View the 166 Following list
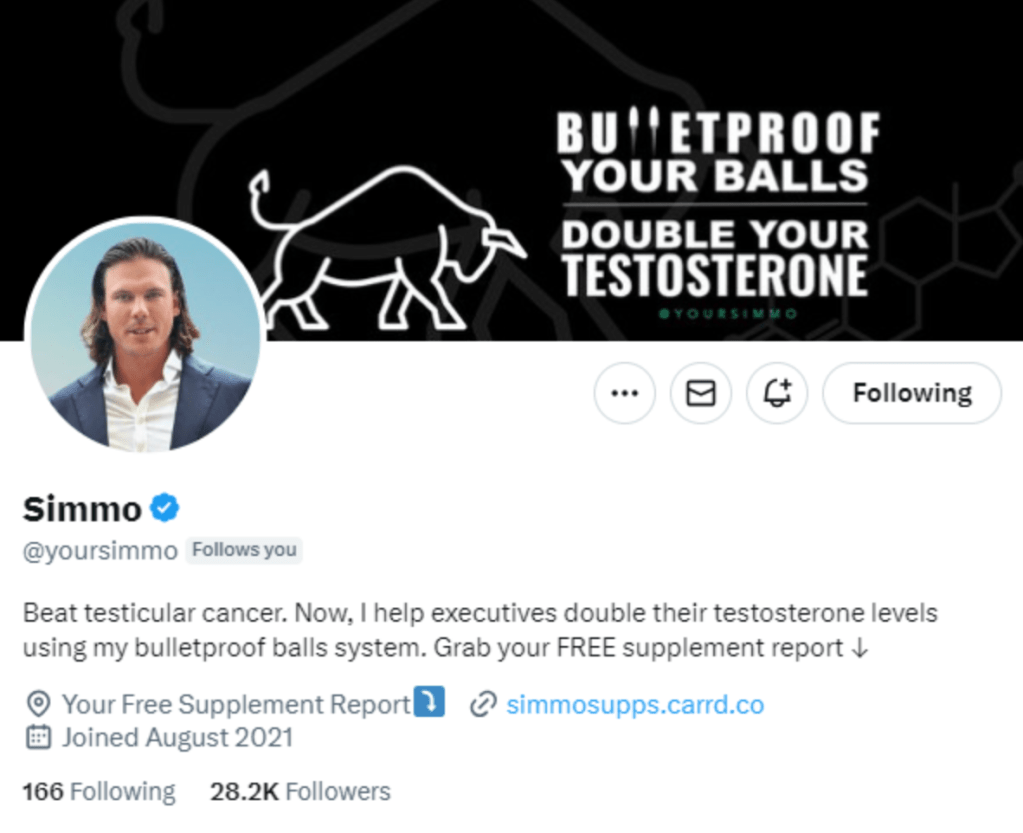 pyautogui.click(x=98, y=792)
